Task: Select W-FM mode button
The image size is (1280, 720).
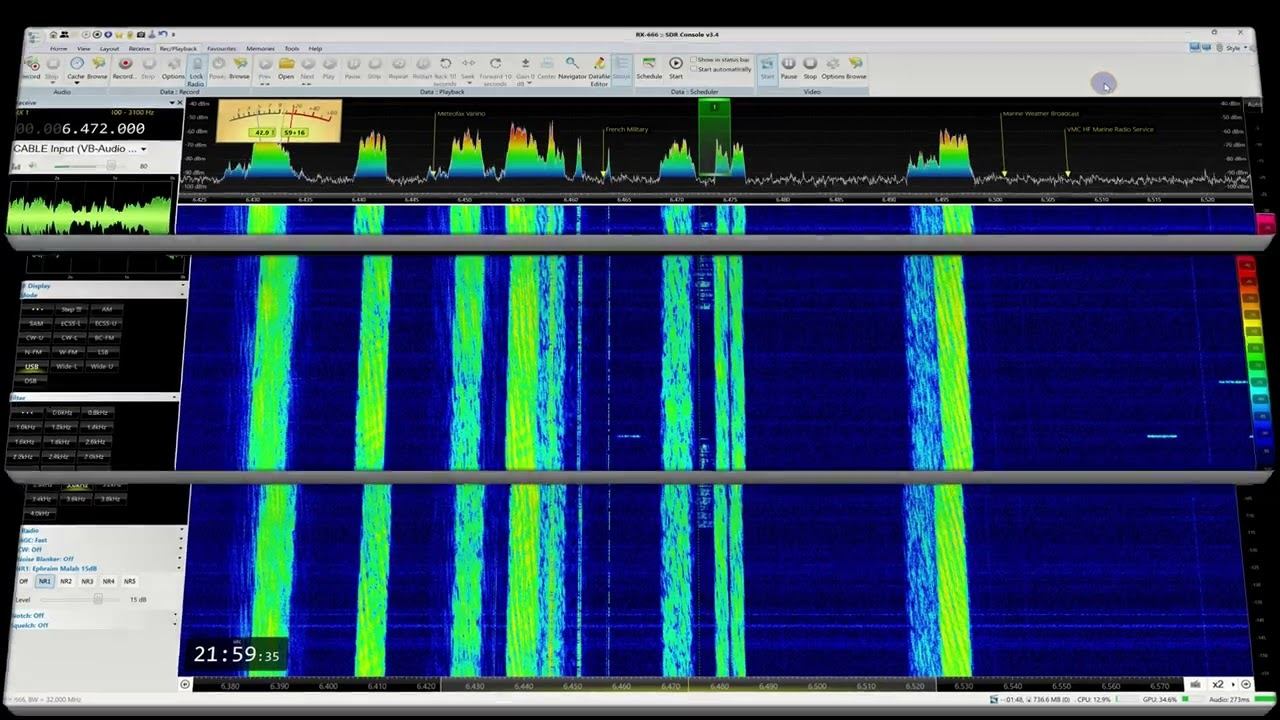Action: point(68,352)
